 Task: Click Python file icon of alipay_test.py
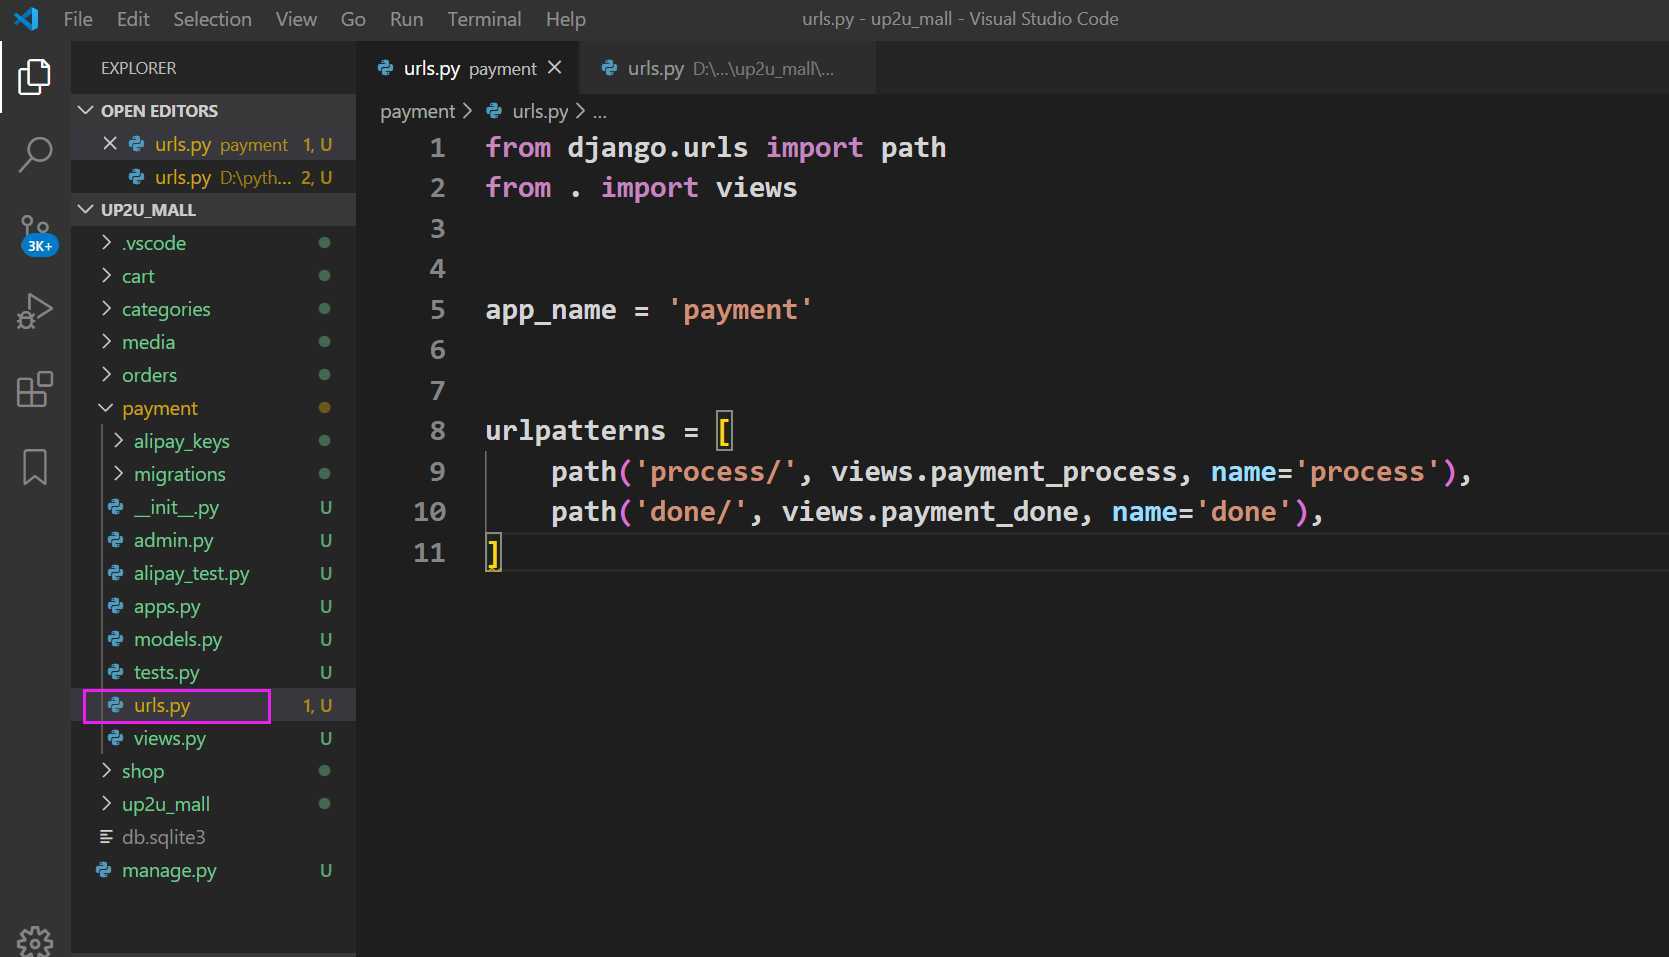point(116,573)
